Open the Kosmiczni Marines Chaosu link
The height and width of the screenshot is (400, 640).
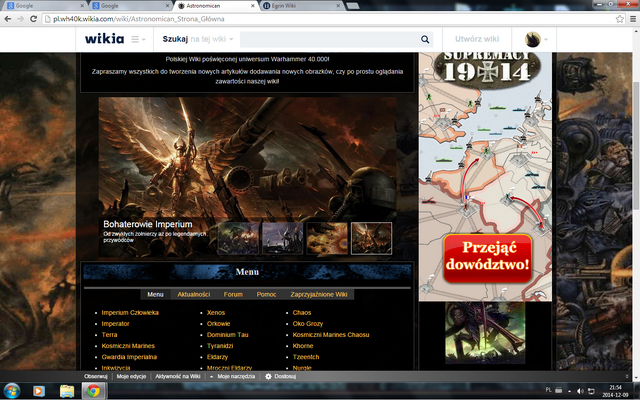pyautogui.click(x=331, y=335)
